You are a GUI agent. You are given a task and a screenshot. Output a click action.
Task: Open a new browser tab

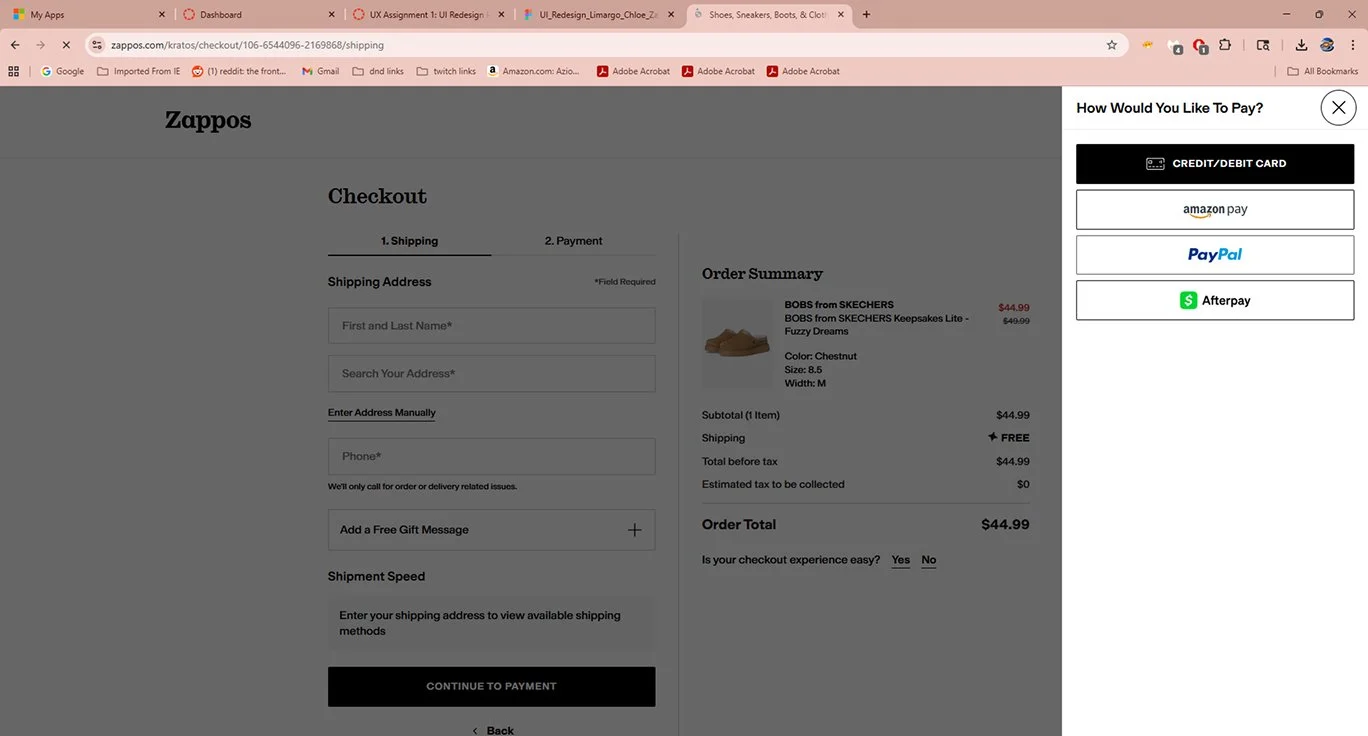[866, 15]
